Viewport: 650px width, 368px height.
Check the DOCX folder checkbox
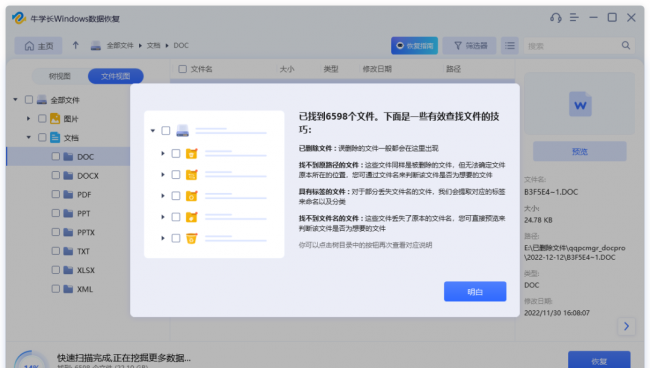pyautogui.click(x=56, y=175)
